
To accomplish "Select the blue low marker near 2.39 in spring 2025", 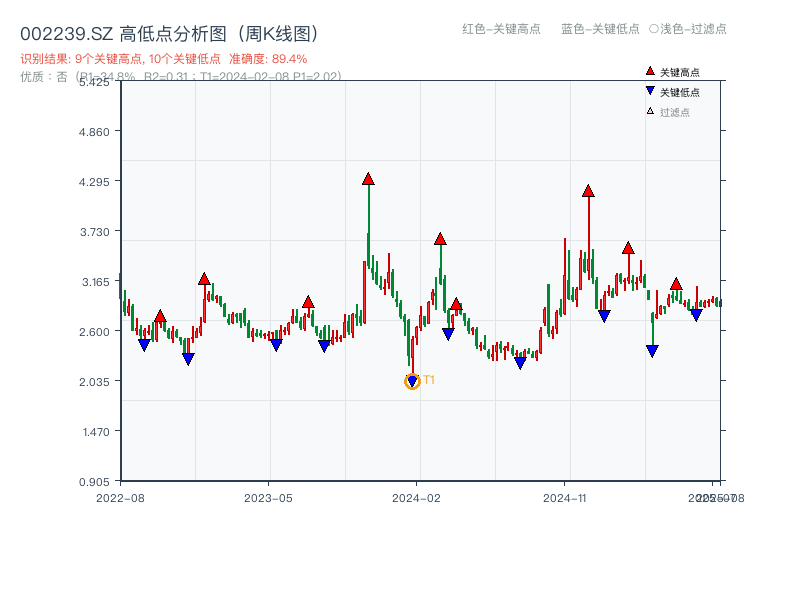I will click(653, 351).
